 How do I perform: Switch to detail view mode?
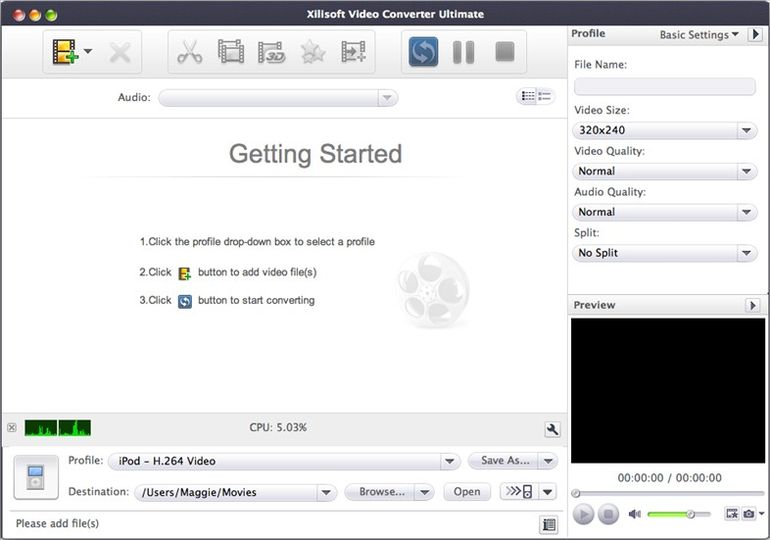point(545,96)
